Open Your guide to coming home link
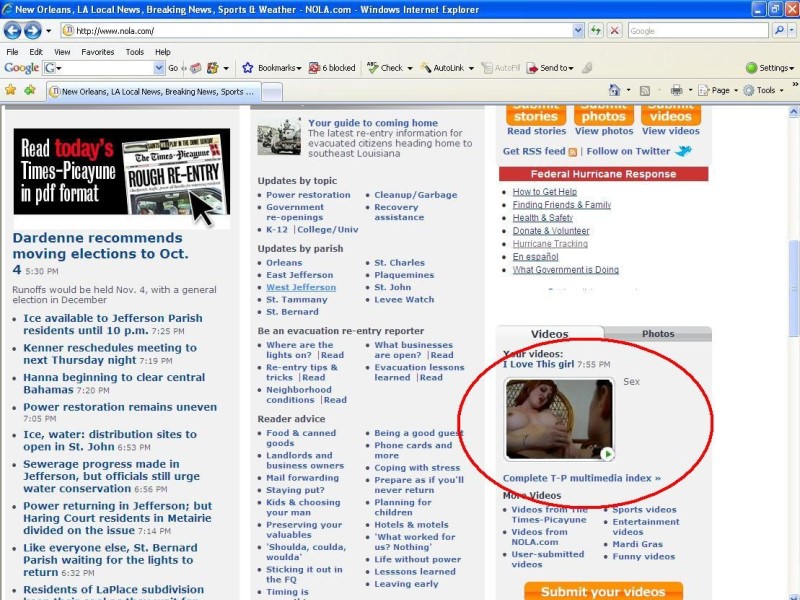800x600 pixels. tap(373, 123)
